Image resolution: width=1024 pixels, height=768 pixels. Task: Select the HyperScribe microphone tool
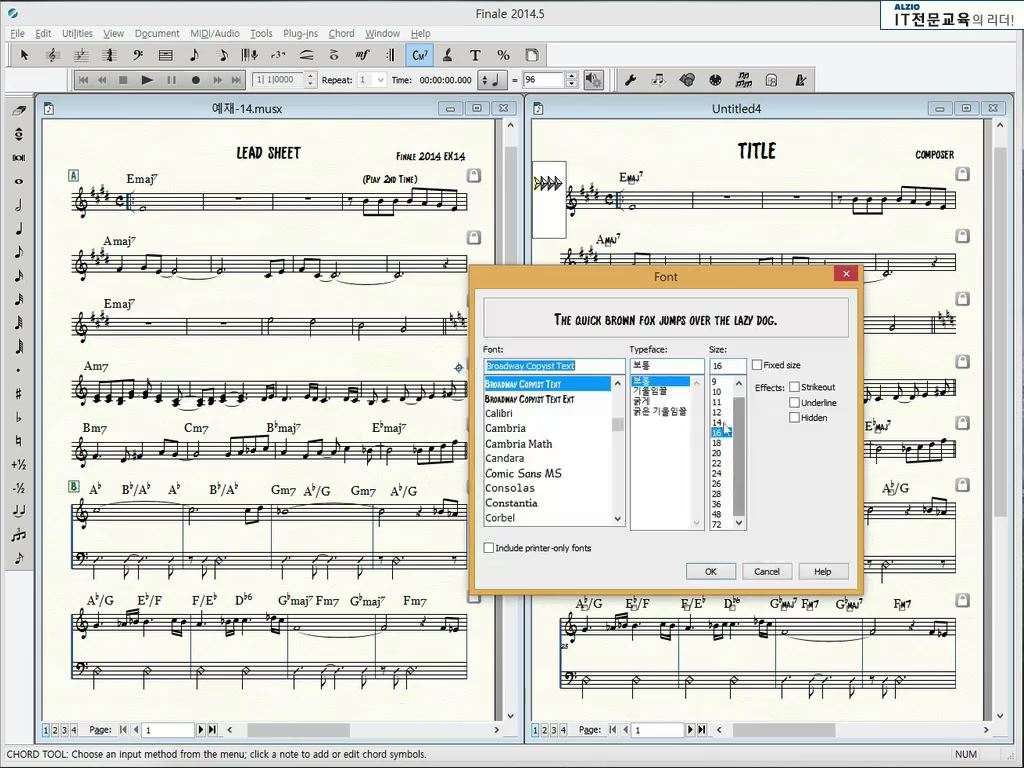pos(250,56)
